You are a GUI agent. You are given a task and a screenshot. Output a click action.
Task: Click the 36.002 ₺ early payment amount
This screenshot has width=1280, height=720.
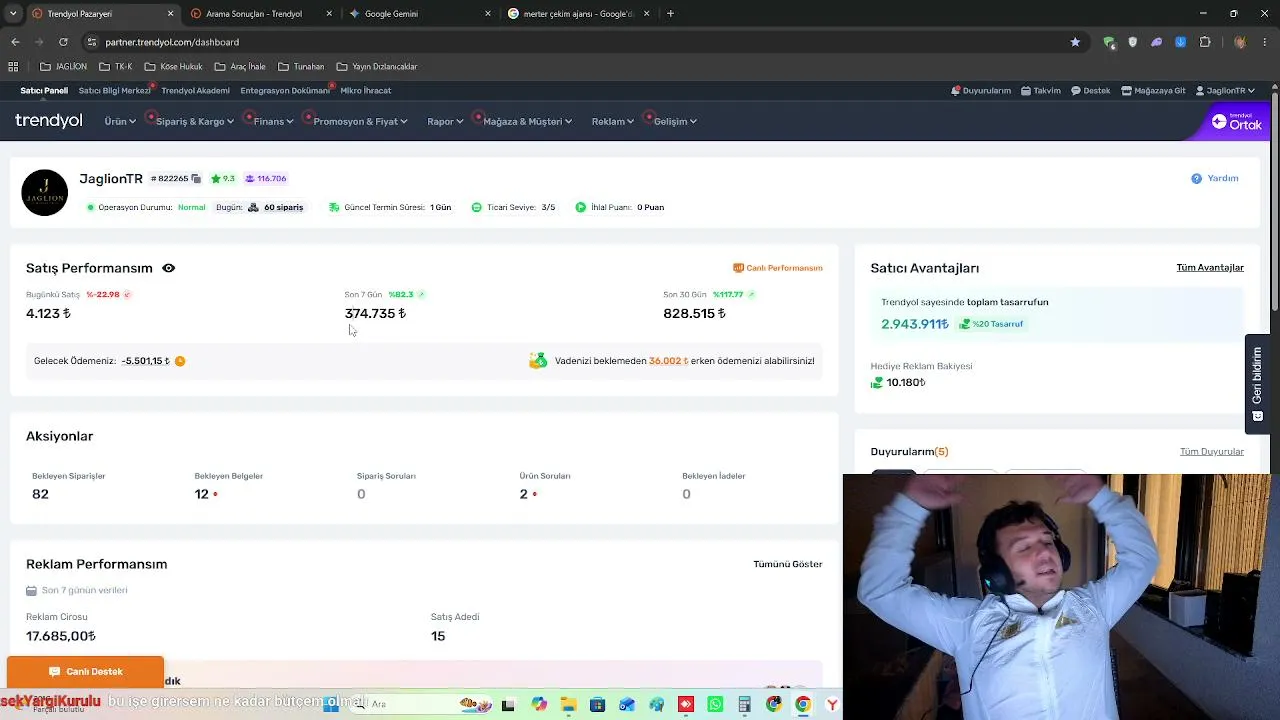coord(668,361)
